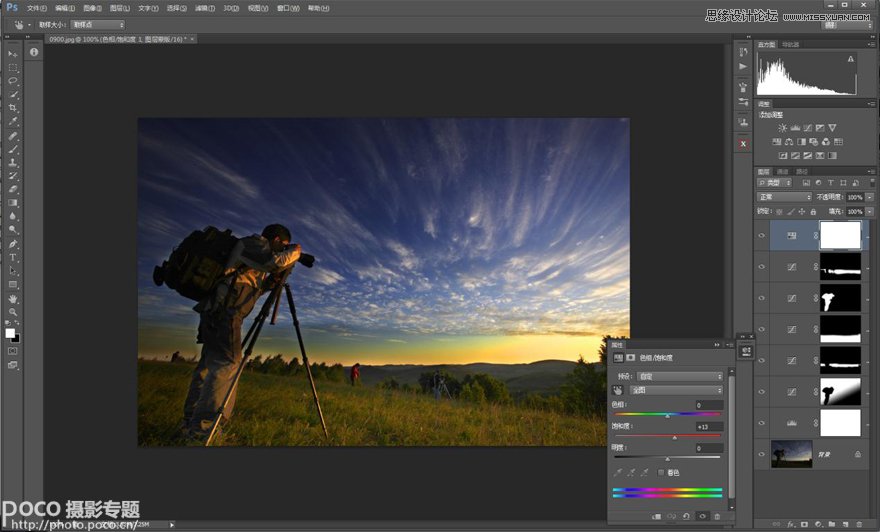Image resolution: width=880 pixels, height=532 pixels.
Task: Open the Filter menu (滤镜)
Action: (205, 8)
